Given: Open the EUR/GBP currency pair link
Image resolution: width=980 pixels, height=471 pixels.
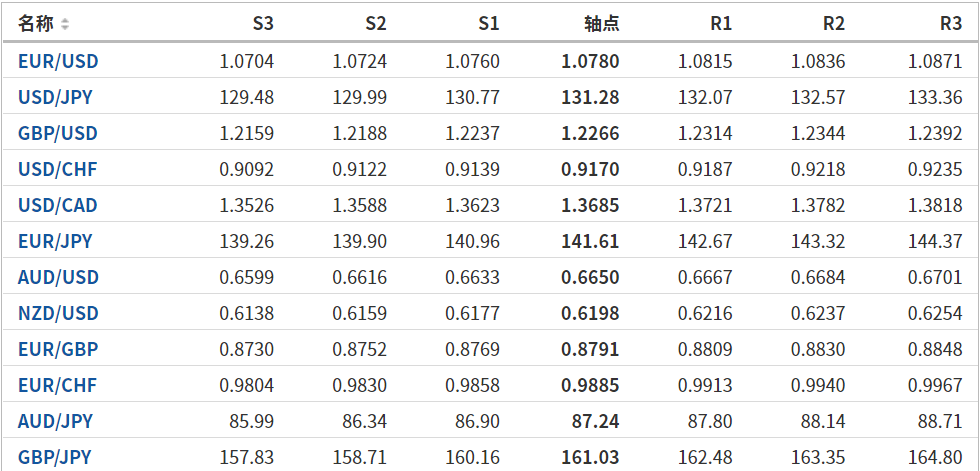Looking at the screenshot, I should (x=57, y=349).
